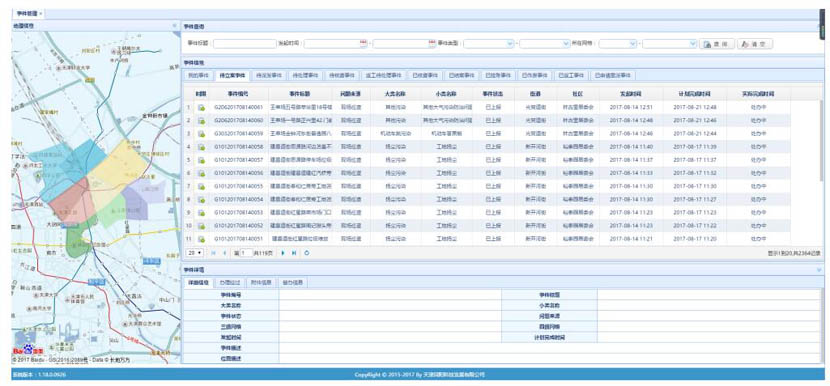Select cell with time 2017-08-14 12:51
The image size is (830, 386).
point(631,107)
